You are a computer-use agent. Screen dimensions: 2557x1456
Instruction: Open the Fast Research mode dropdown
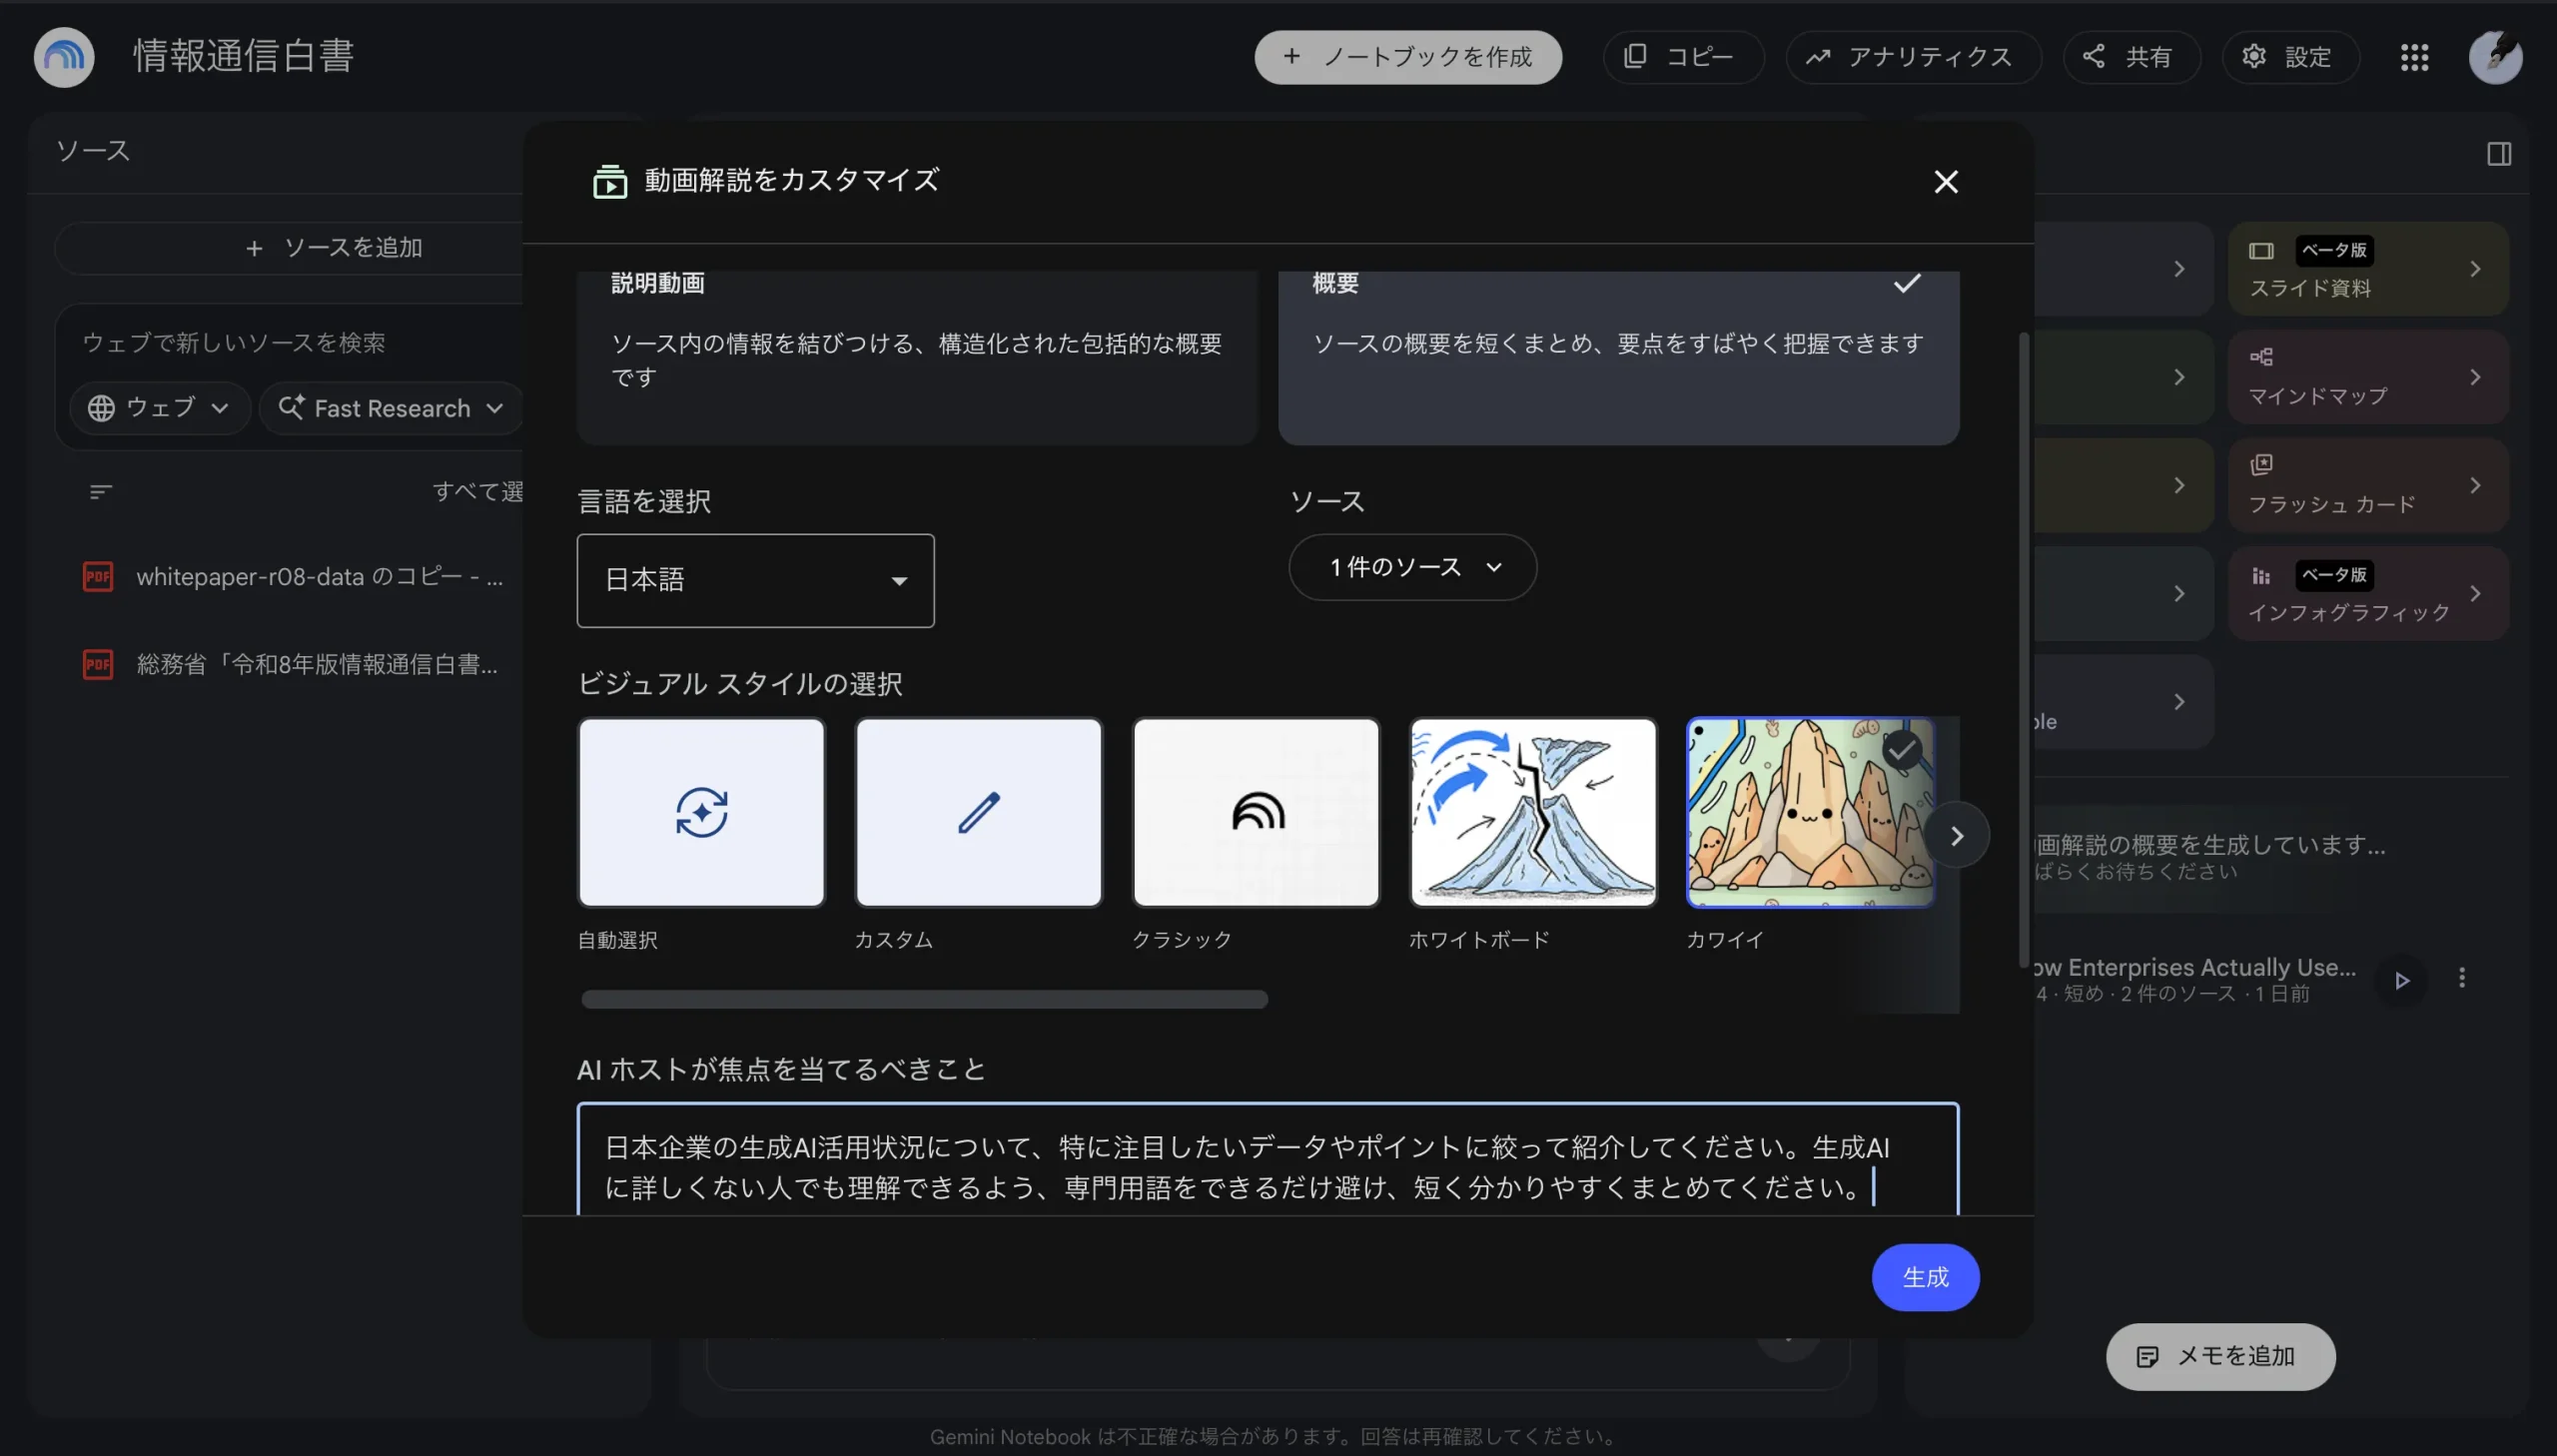point(391,408)
